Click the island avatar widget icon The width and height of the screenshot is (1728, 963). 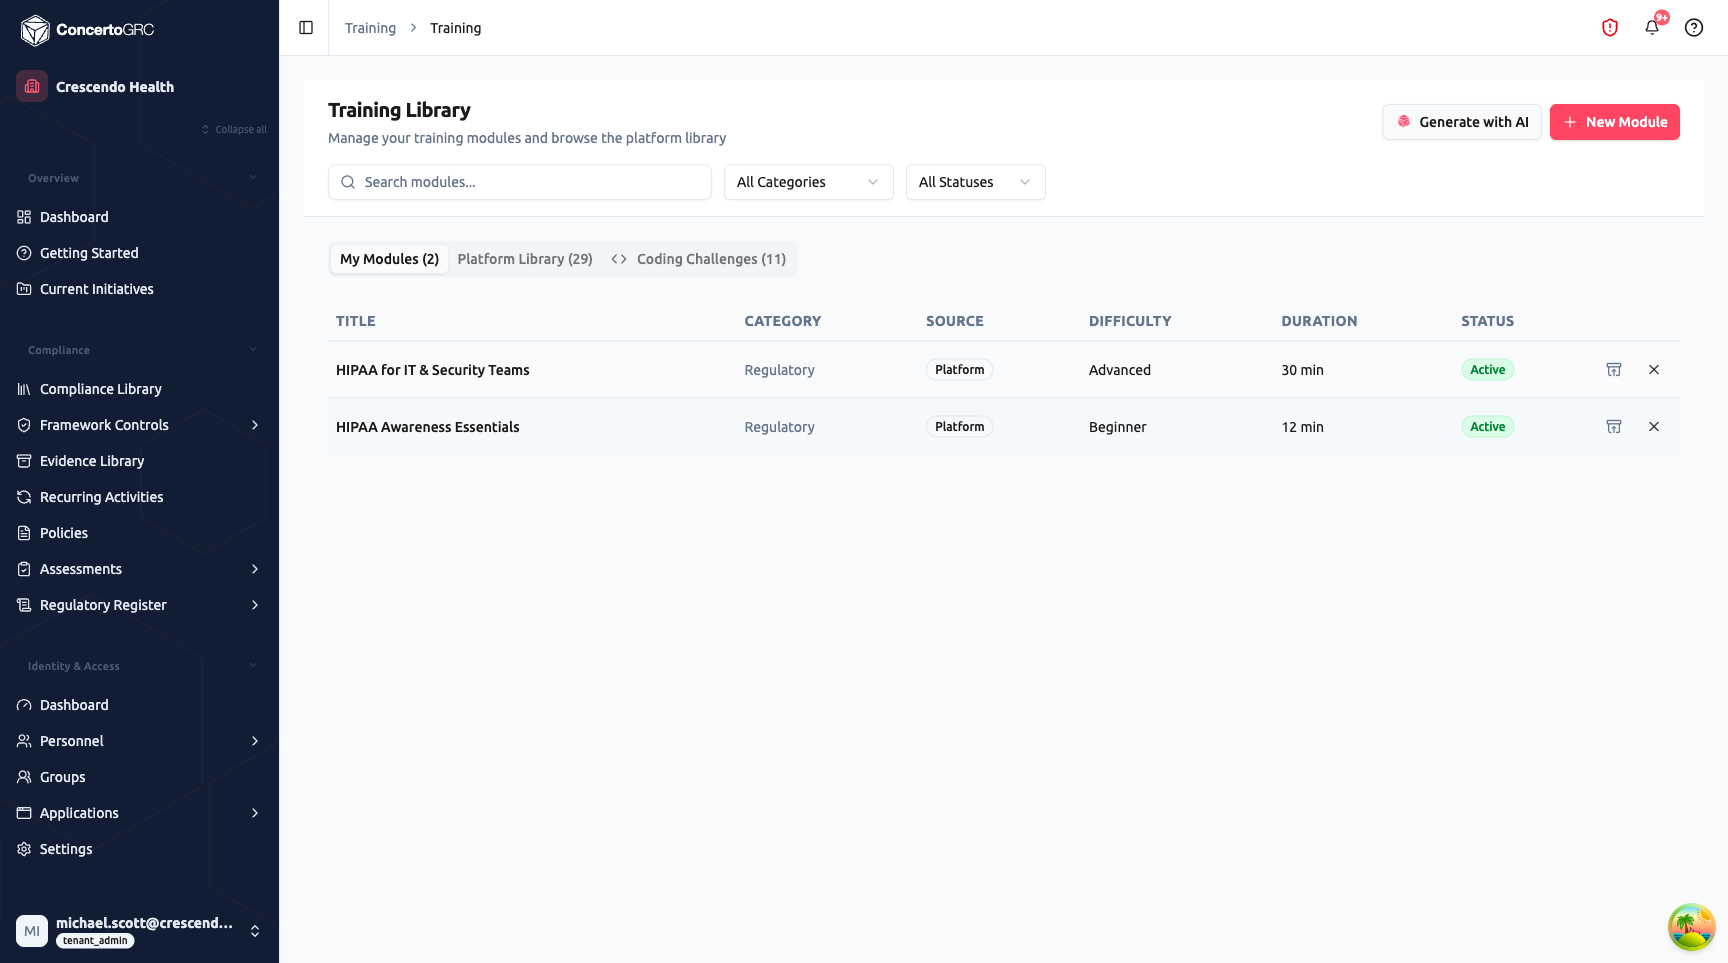1692,927
